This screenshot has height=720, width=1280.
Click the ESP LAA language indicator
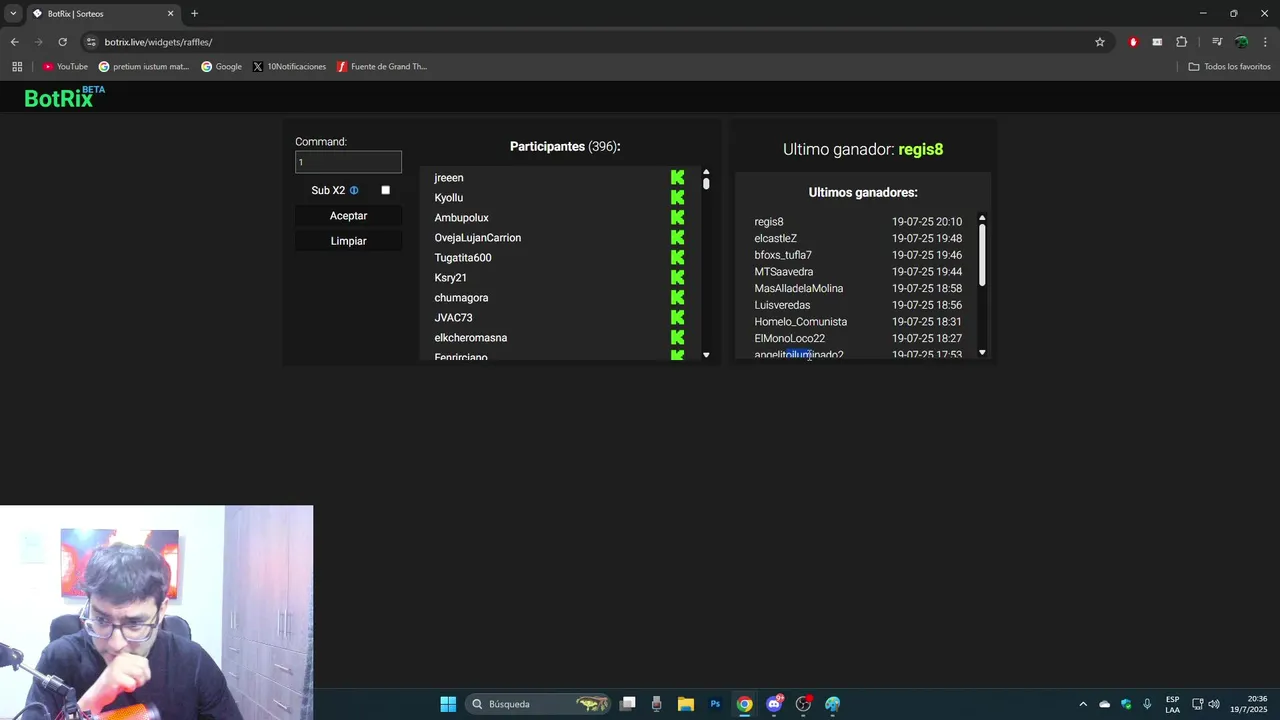click(x=1172, y=704)
